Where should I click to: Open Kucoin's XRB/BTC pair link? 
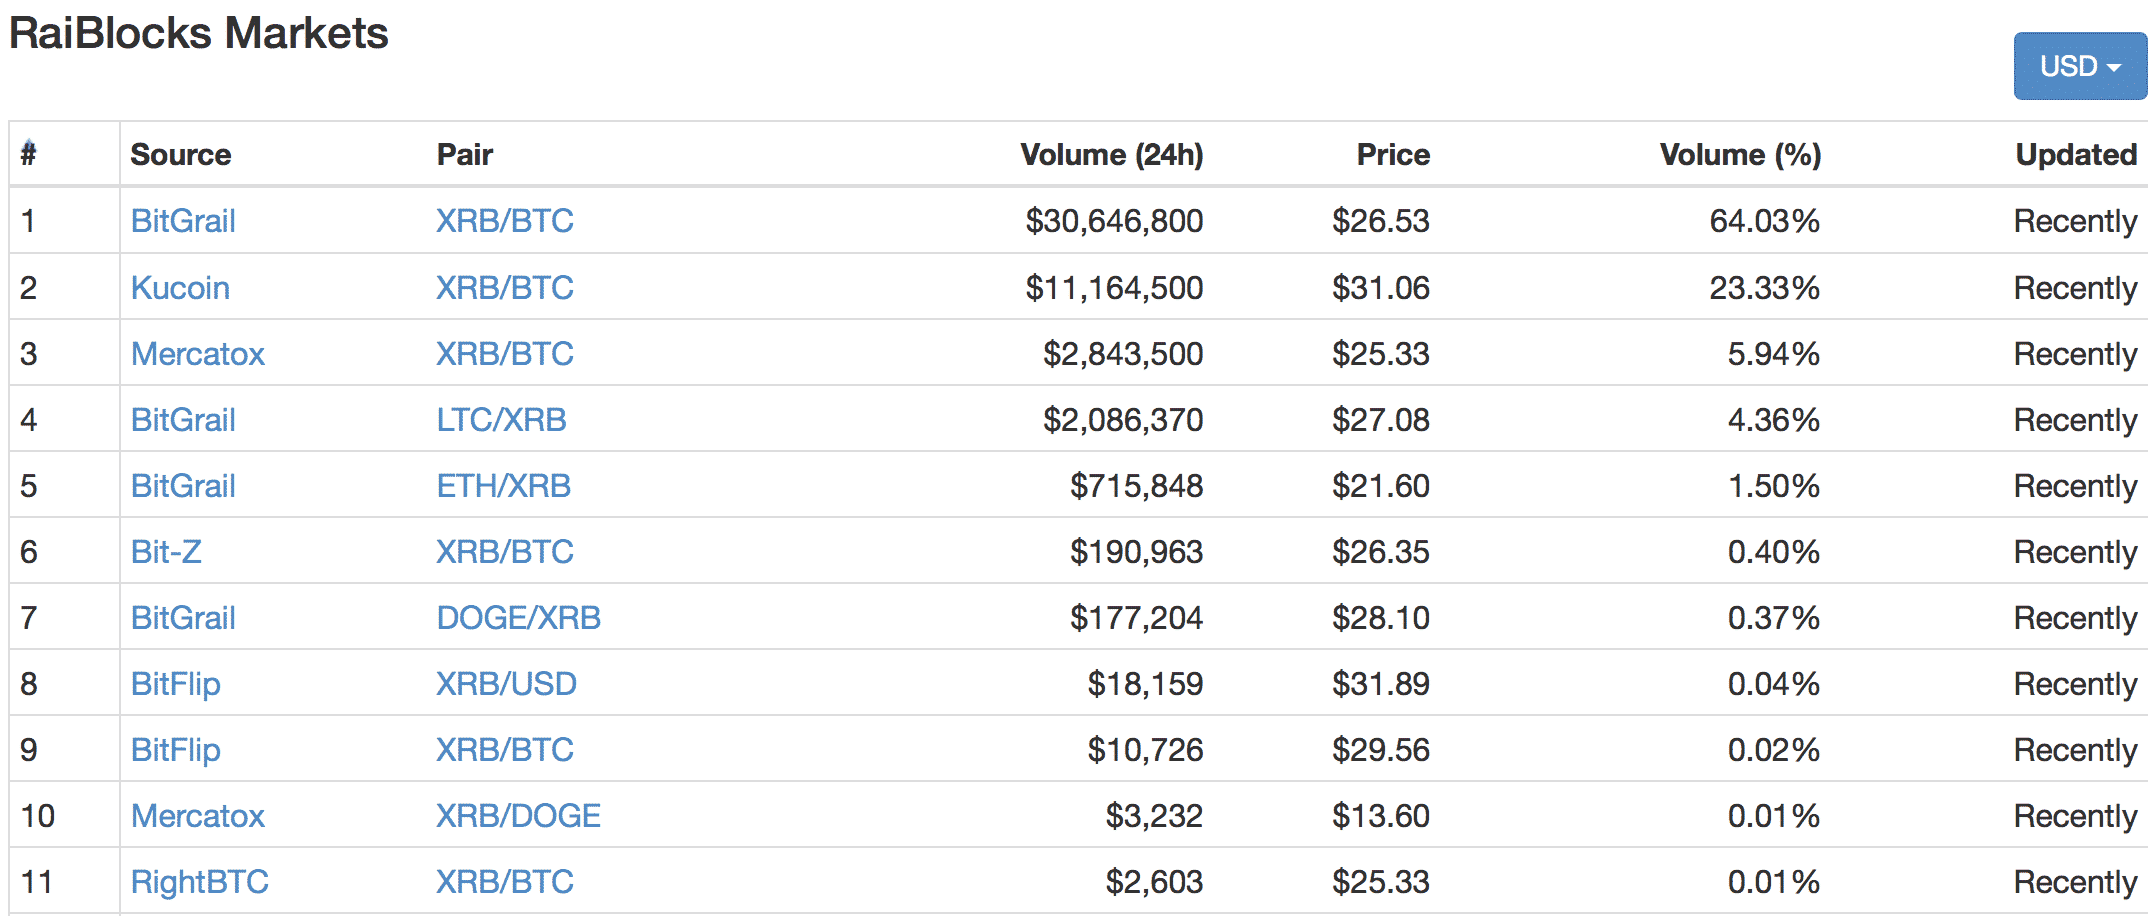[x=504, y=287]
